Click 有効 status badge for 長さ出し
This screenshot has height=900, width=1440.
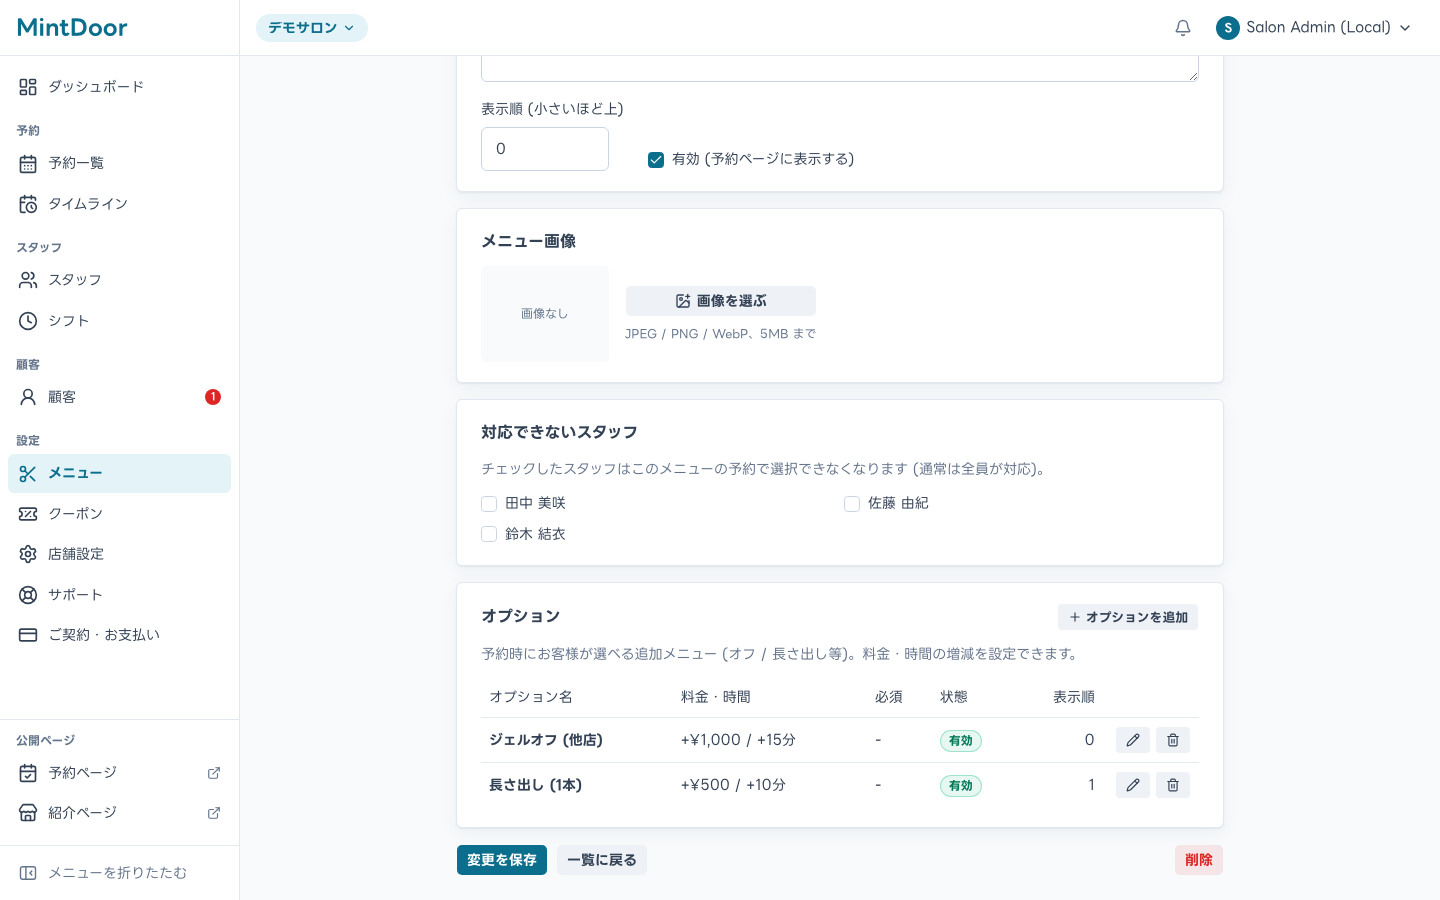961,786
